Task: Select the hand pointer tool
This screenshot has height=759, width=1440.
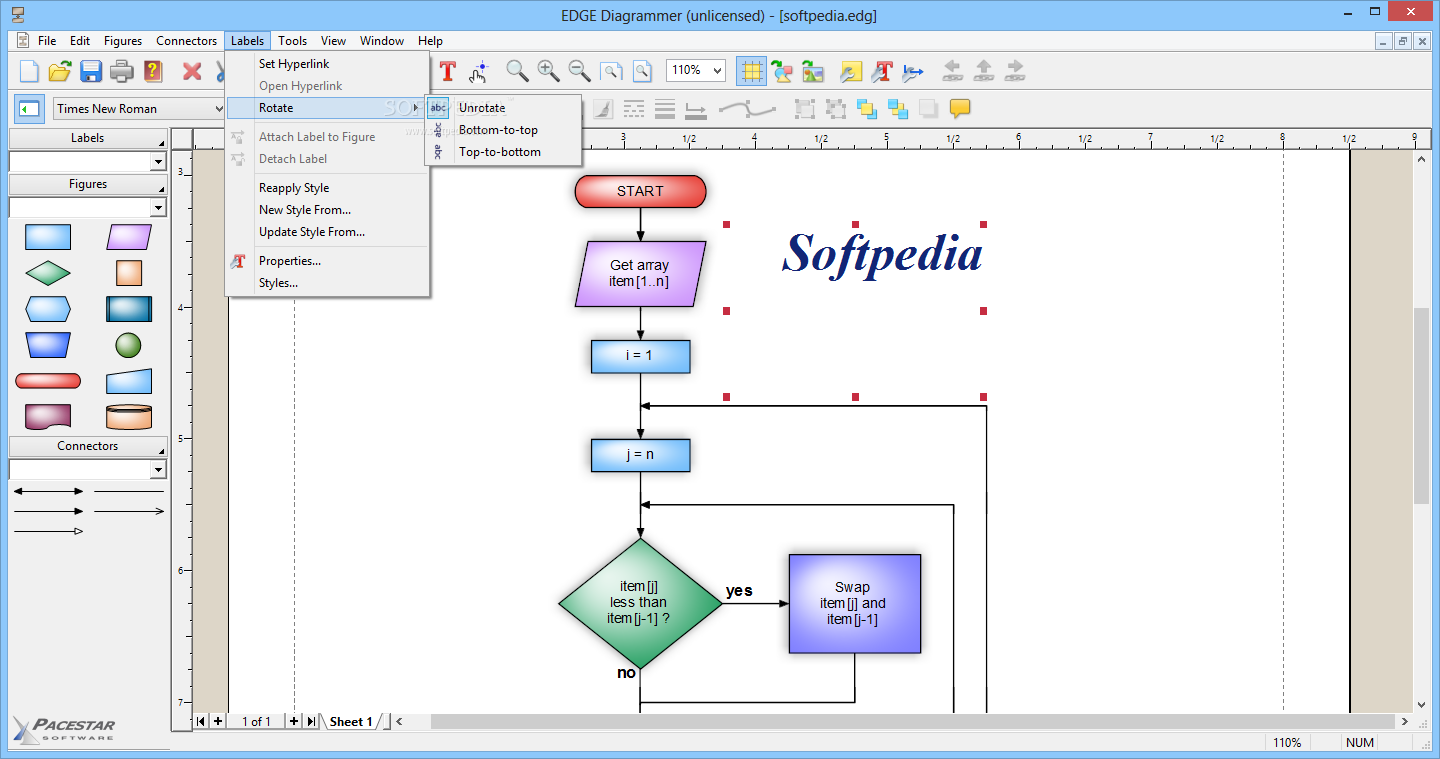Action: pyautogui.click(x=479, y=71)
